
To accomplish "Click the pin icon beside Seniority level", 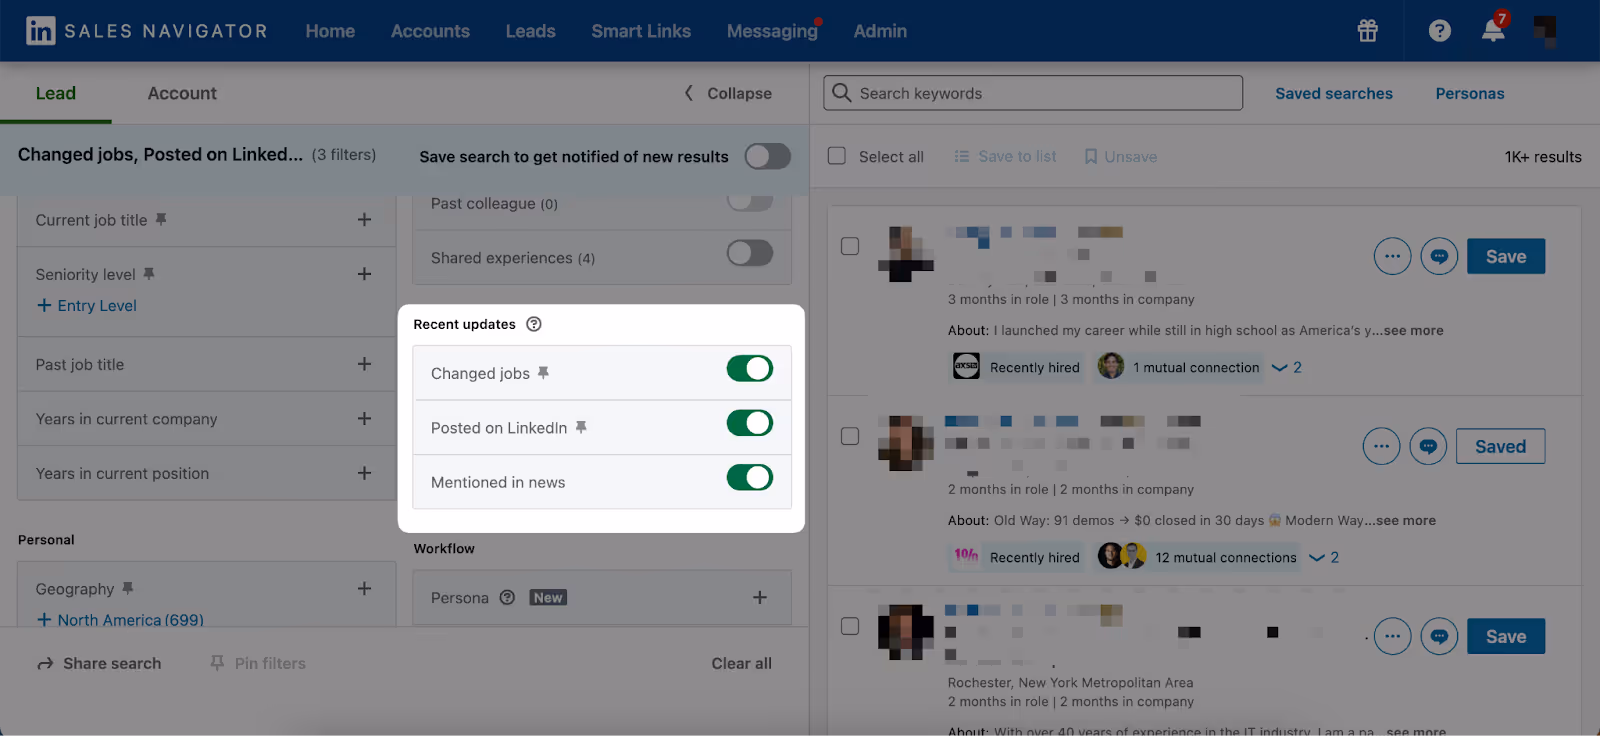I will coord(149,274).
